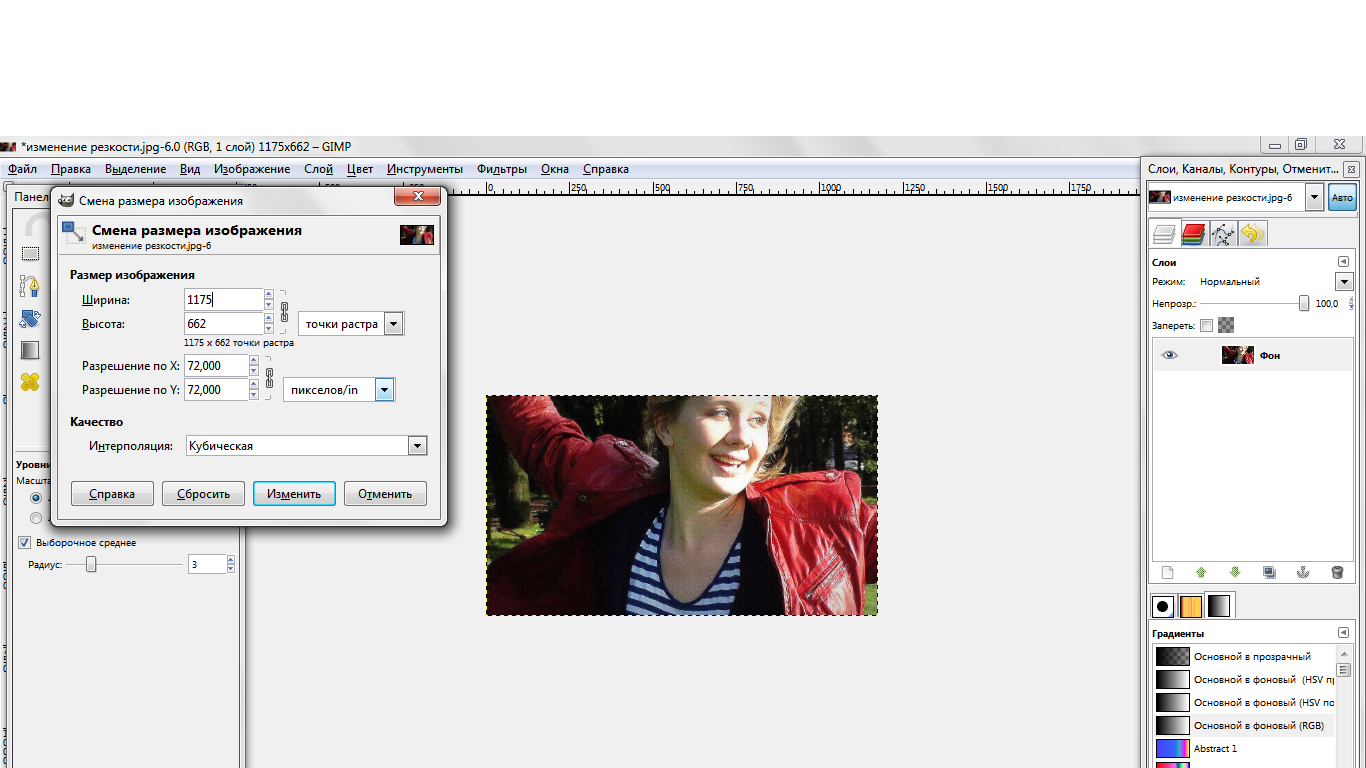Open the Окна menu
1366x768 pixels.
pos(555,169)
